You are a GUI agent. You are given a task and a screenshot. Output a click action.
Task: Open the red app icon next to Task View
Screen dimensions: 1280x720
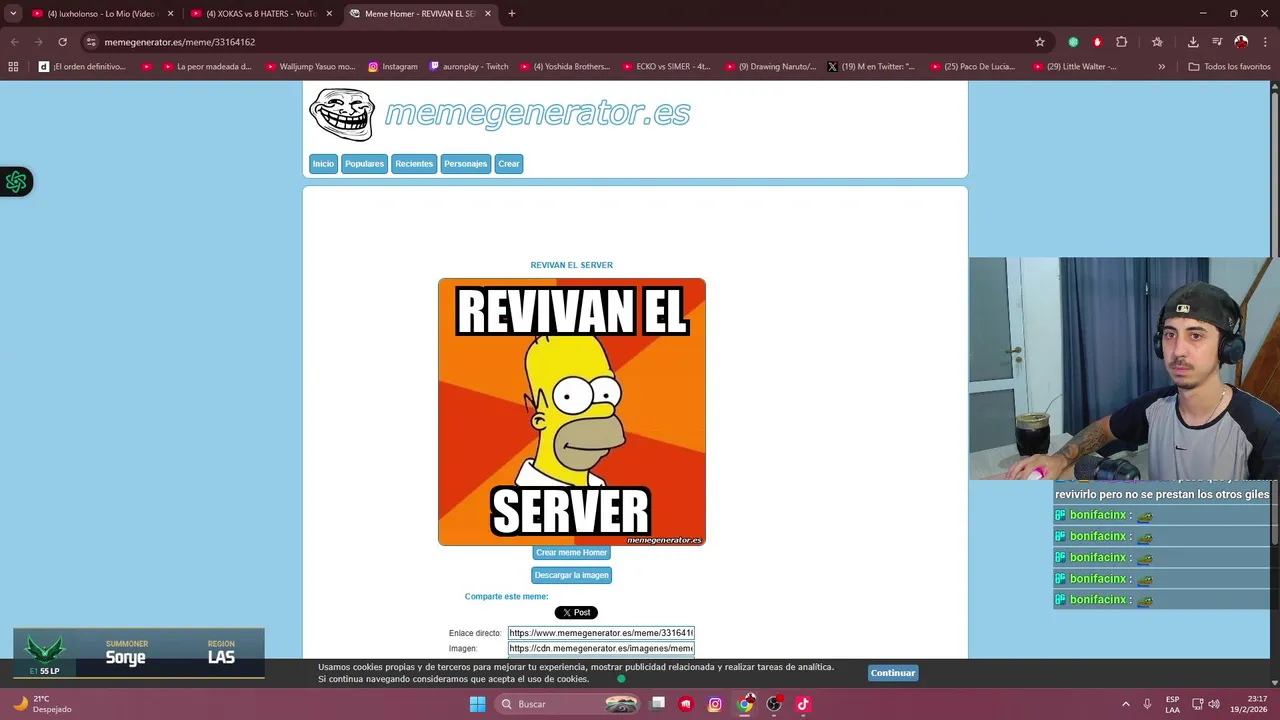click(685, 704)
